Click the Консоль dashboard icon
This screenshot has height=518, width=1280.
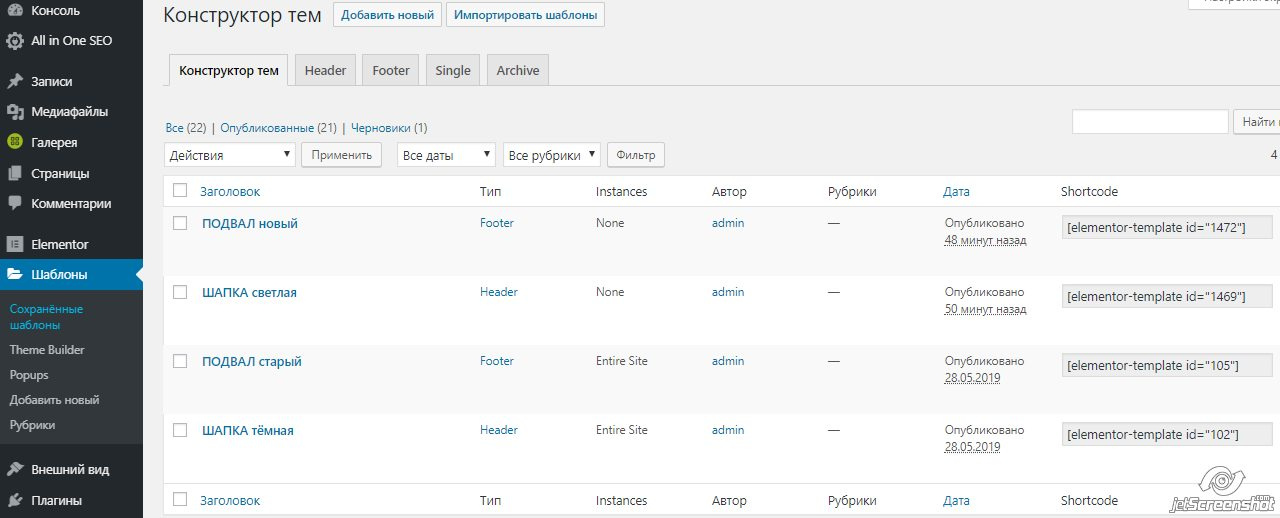(x=15, y=11)
